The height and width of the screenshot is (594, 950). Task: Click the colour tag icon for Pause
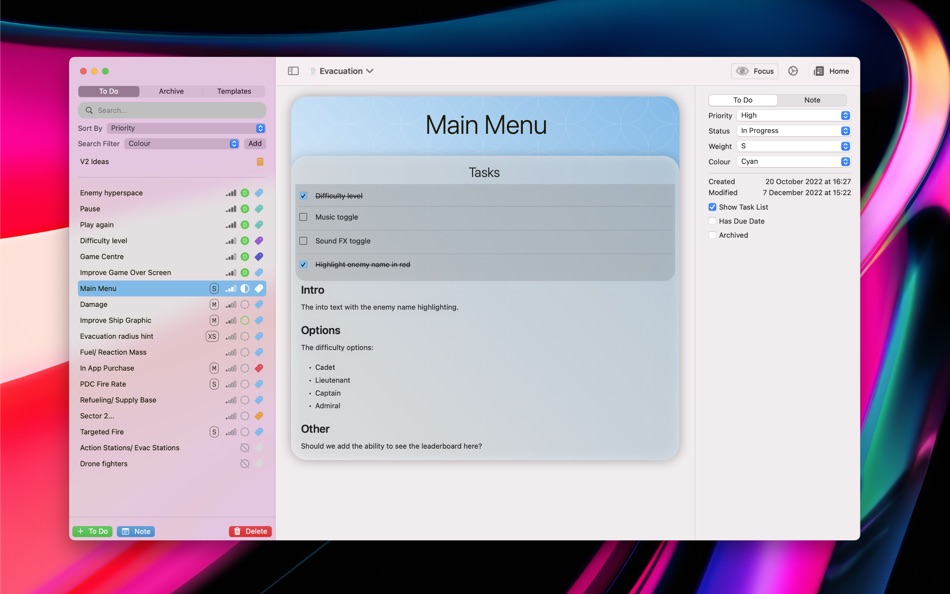[x=259, y=209]
